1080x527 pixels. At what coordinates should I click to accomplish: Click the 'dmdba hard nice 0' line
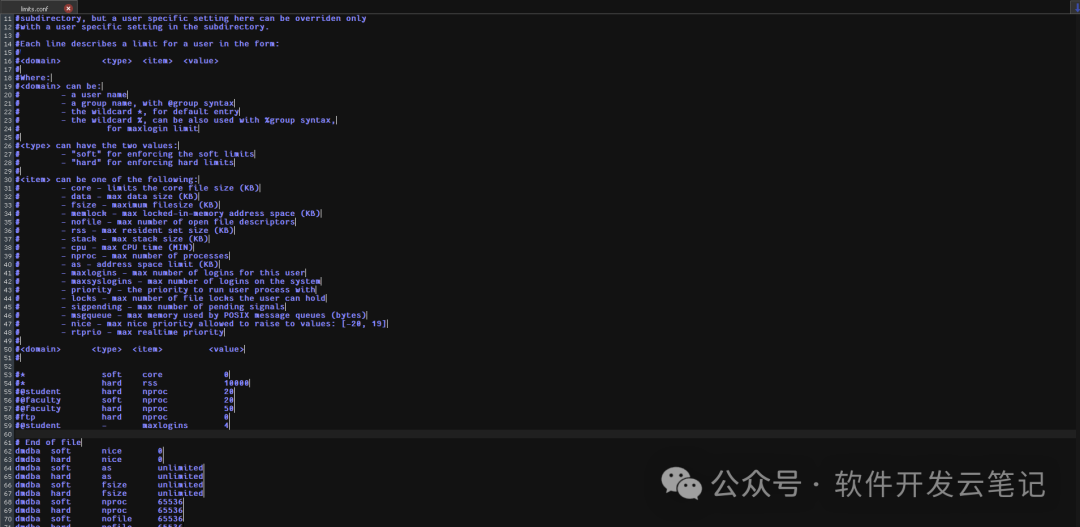point(89,459)
